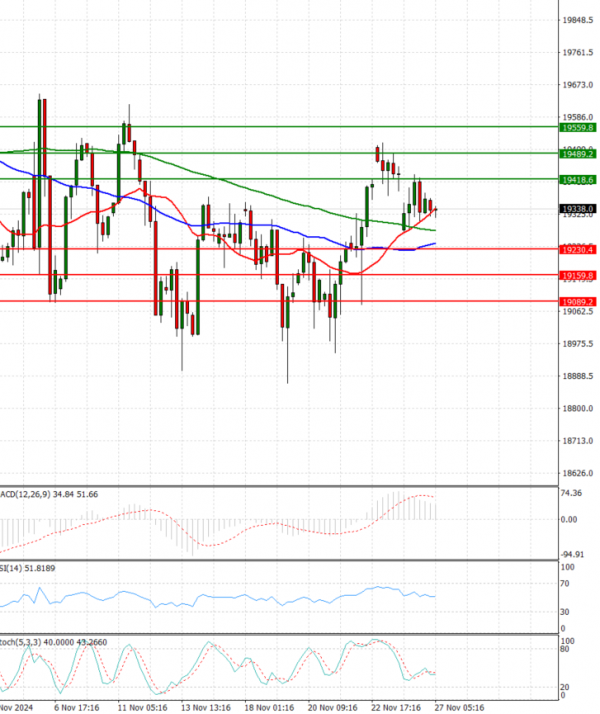Click the red 19230.4 support level tag
The image size is (600, 714).
578,250
